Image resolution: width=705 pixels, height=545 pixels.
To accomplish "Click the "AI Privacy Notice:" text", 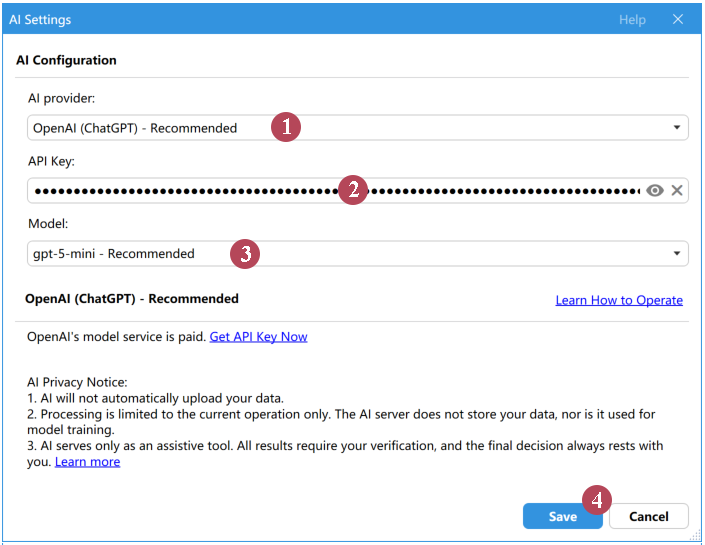I will [x=77, y=382].
